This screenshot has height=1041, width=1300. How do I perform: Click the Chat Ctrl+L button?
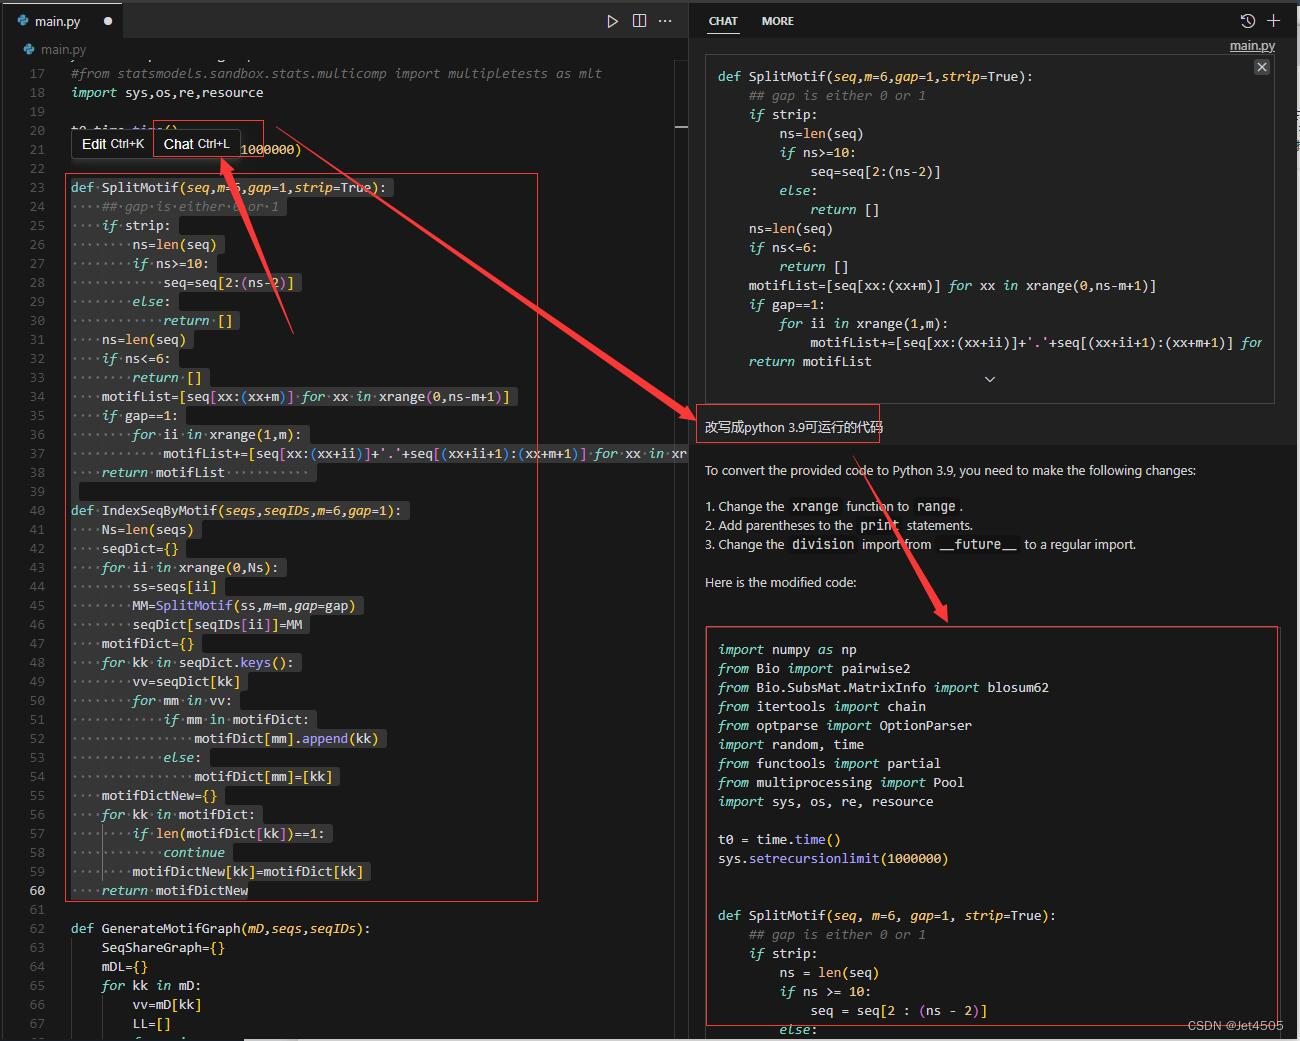pyautogui.click(x=197, y=144)
